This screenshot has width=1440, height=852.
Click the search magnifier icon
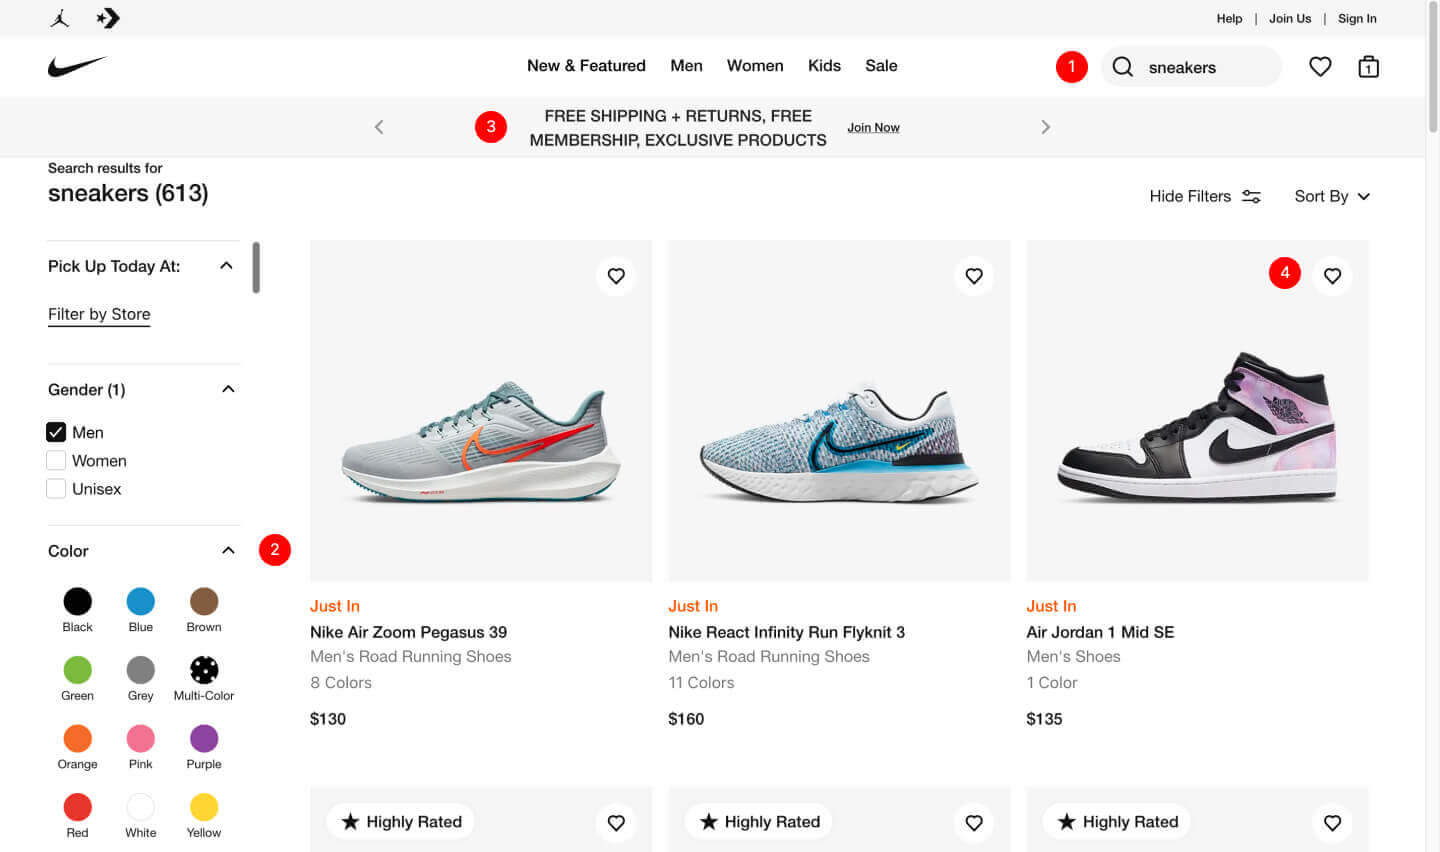coord(1123,67)
